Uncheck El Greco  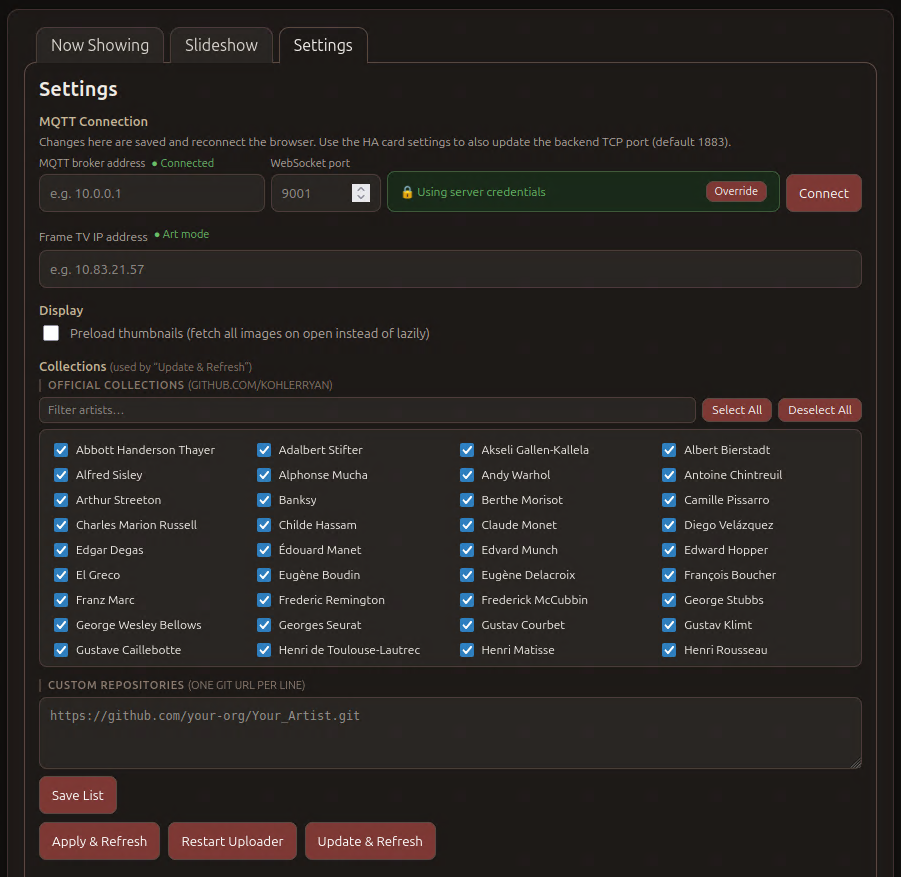(61, 575)
